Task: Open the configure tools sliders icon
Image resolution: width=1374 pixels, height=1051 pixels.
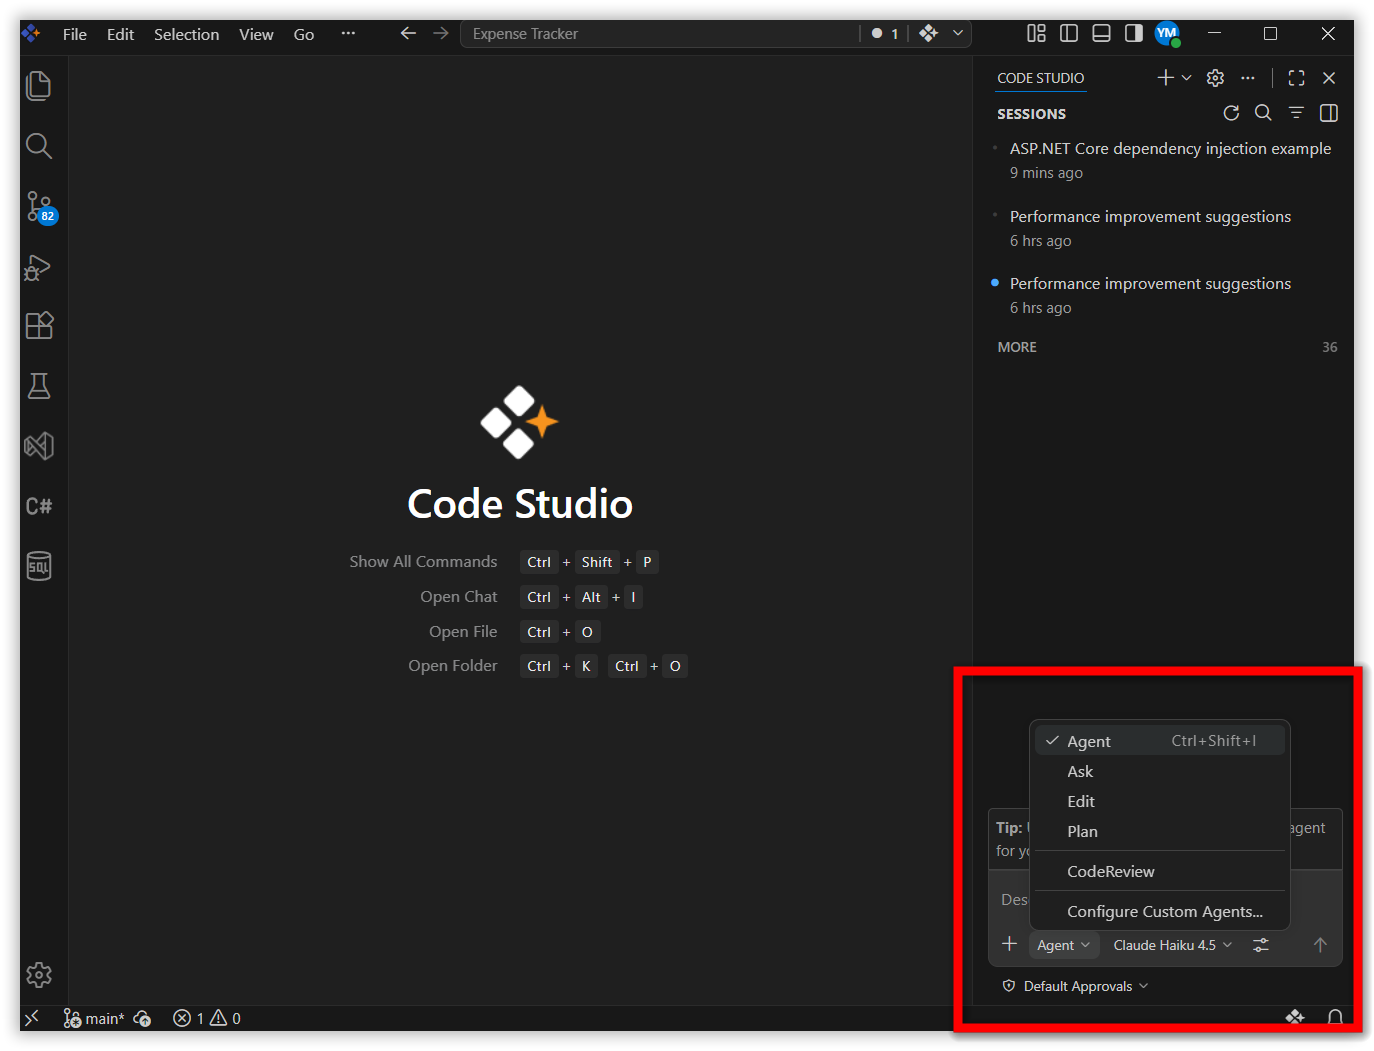Action: (x=1261, y=945)
